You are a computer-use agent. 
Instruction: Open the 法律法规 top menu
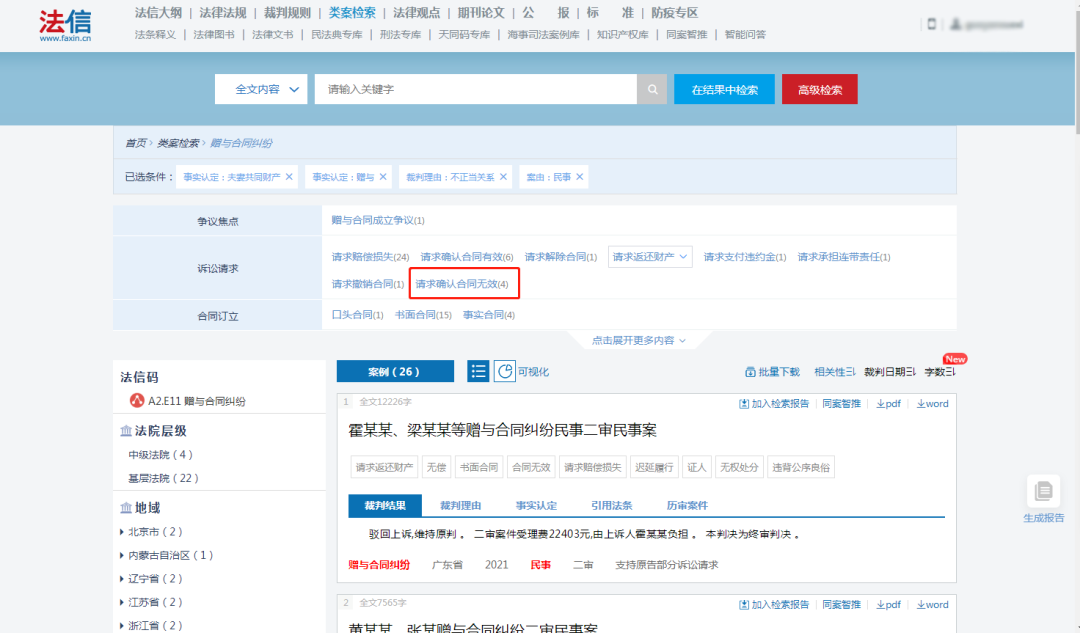coord(222,13)
